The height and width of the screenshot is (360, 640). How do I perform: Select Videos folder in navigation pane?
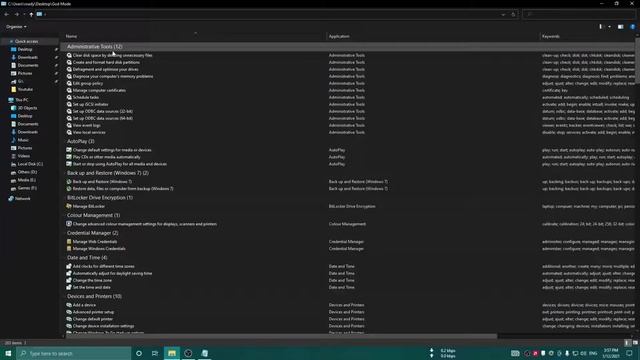point(23,156)
